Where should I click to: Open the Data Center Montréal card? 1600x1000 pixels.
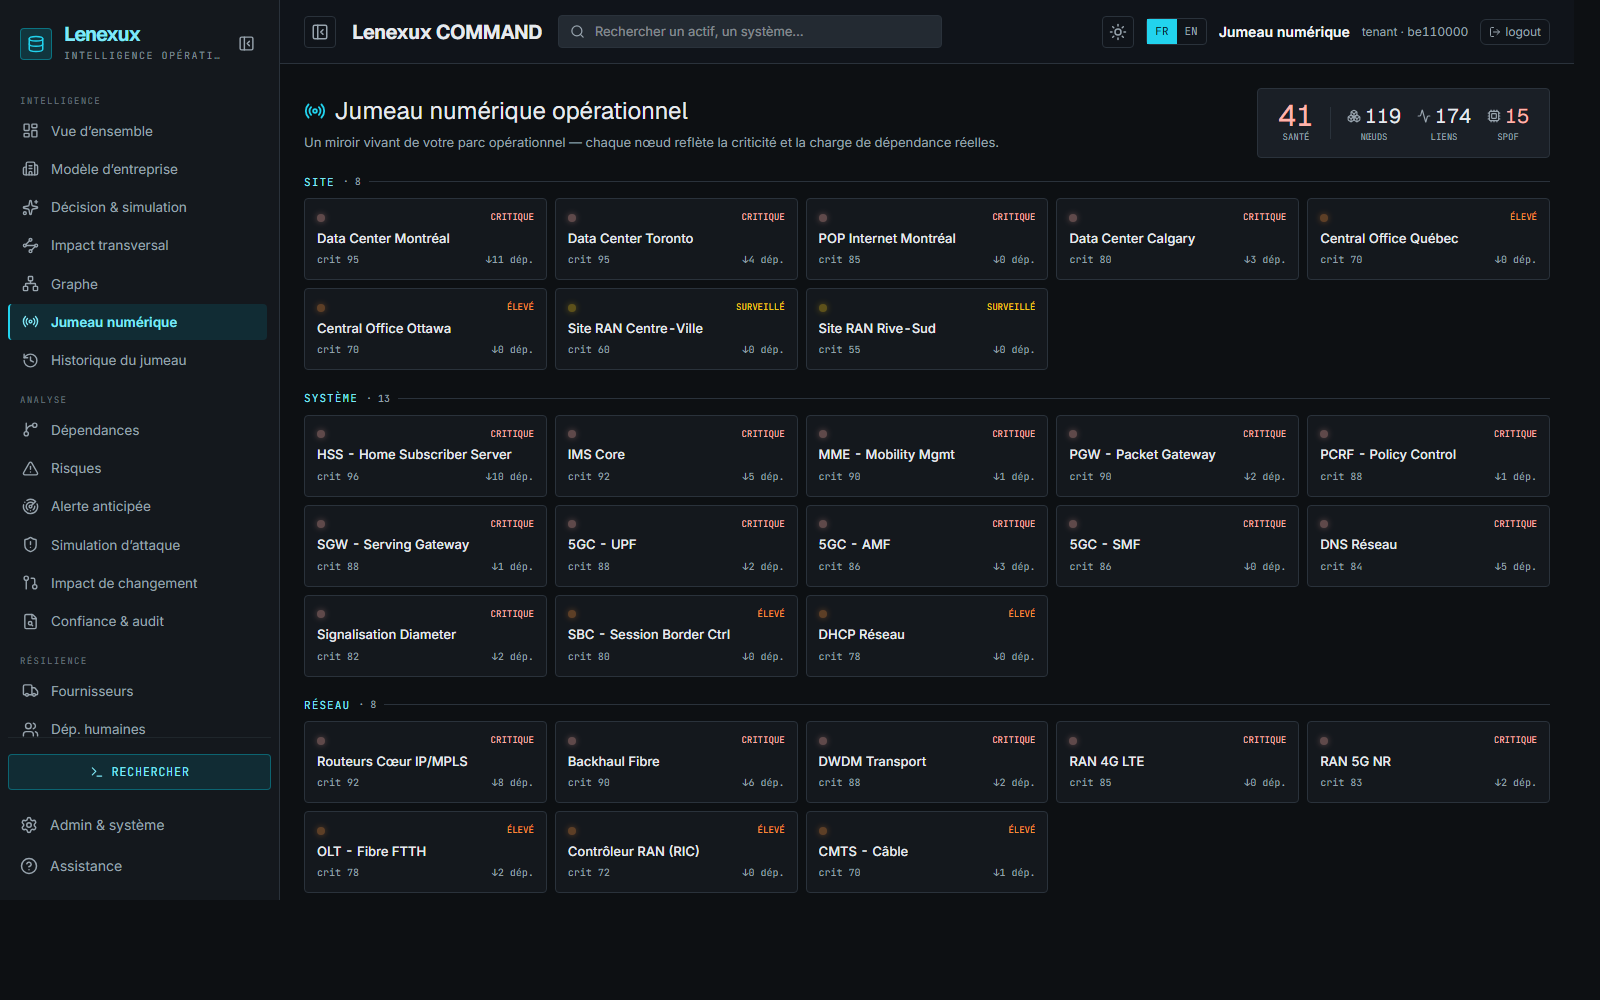(x=425, y=239)
